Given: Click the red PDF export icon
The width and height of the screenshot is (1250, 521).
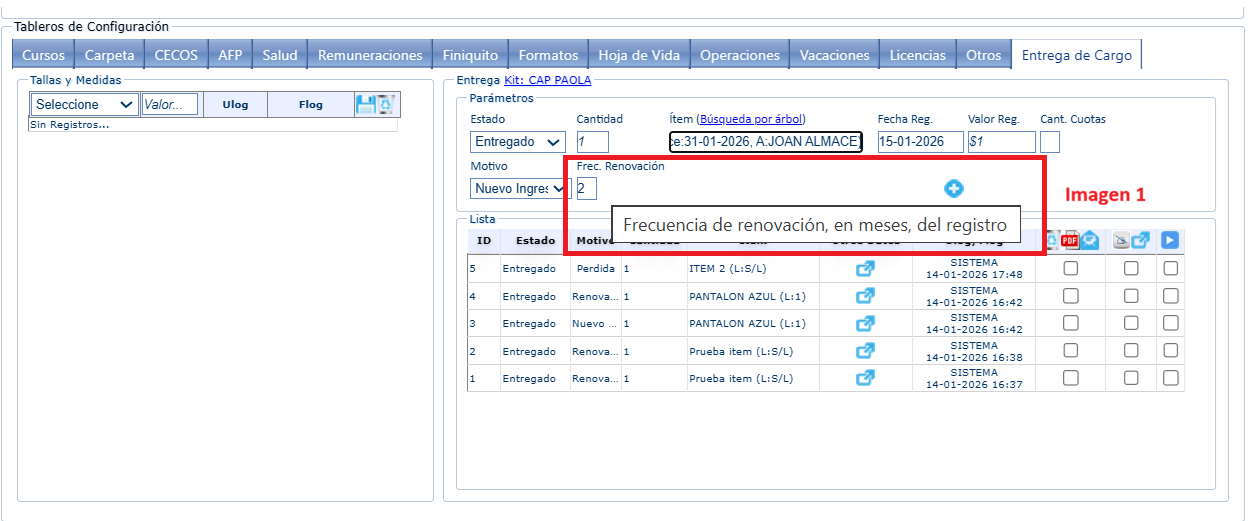Looking at the screenshot, I should 1069,240.
